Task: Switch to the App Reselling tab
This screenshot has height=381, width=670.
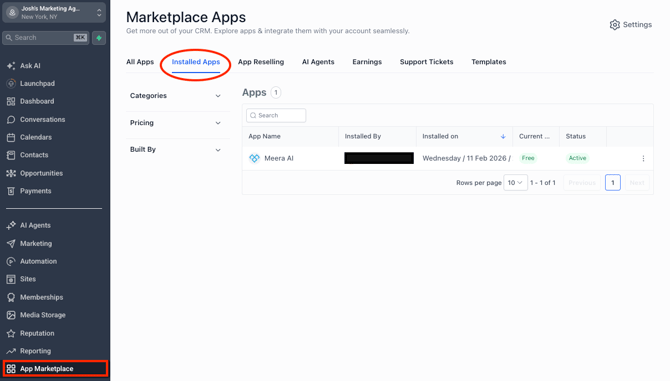Action: [x=261, y=62]
